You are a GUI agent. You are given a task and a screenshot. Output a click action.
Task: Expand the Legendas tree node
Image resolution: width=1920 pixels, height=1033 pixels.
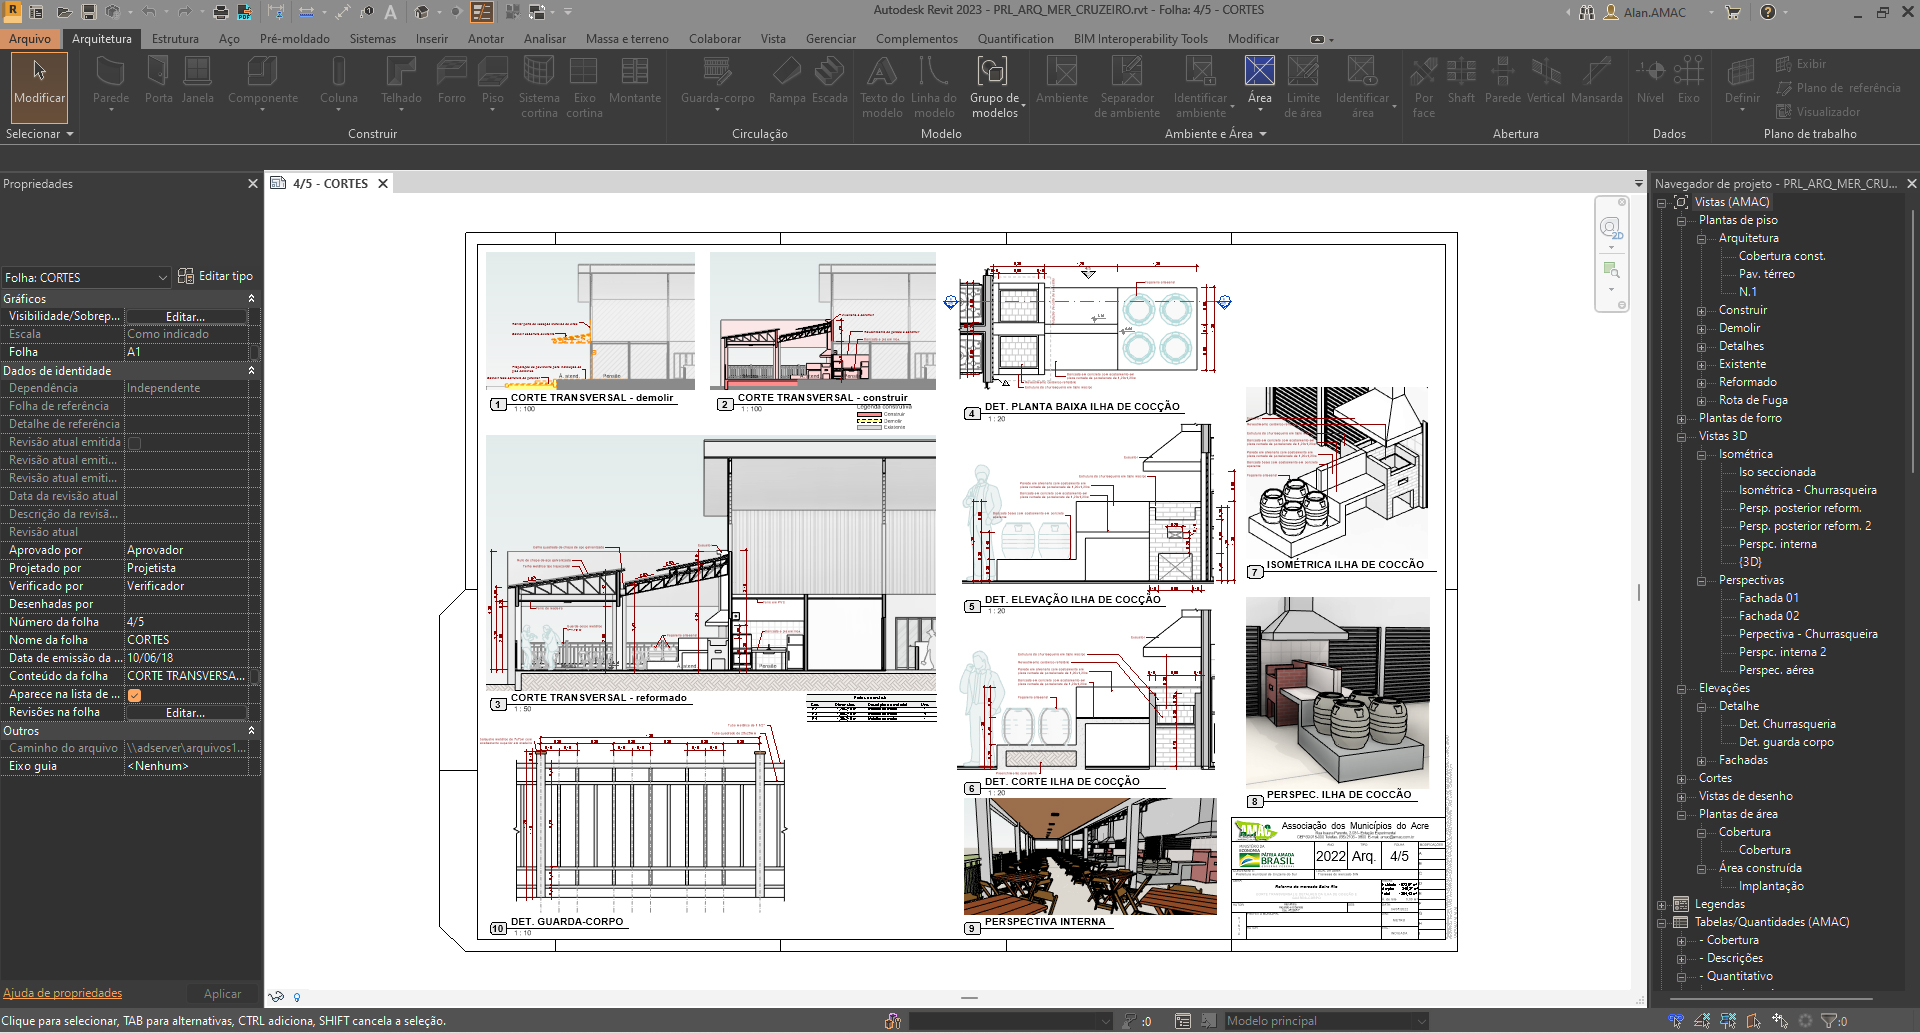click(x=1662, y=905)
